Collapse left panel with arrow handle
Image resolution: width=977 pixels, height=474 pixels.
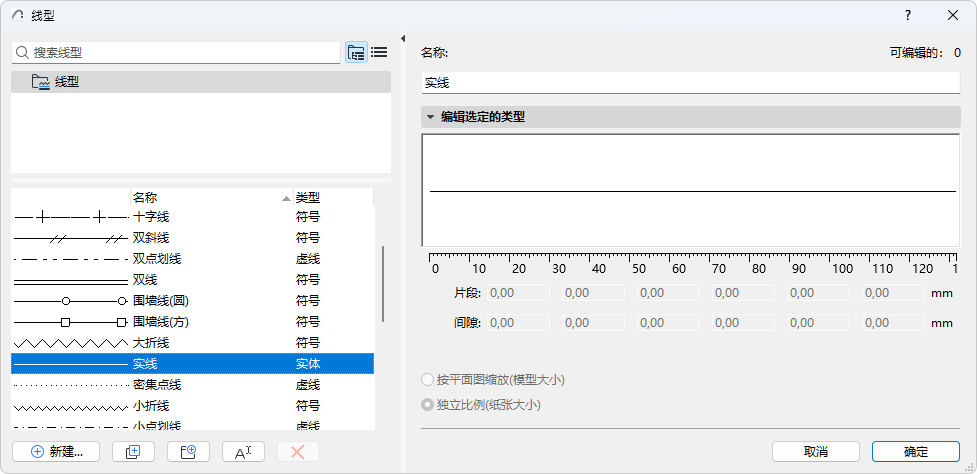403,39
